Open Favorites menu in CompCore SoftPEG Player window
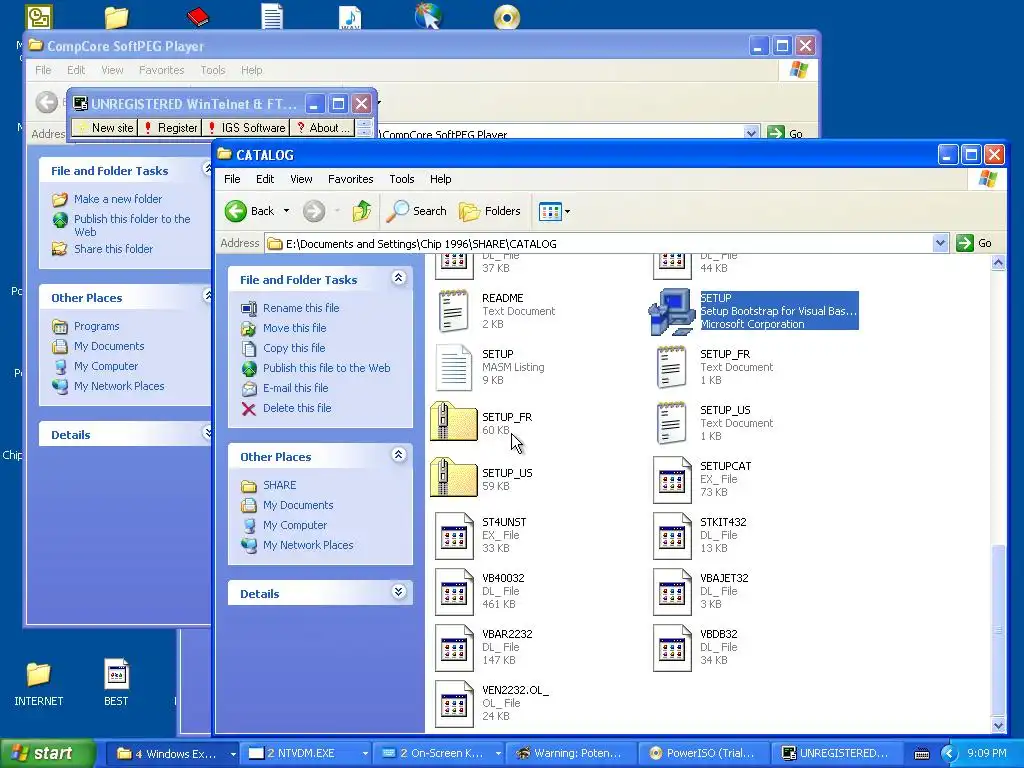 [x=161, y=70]
